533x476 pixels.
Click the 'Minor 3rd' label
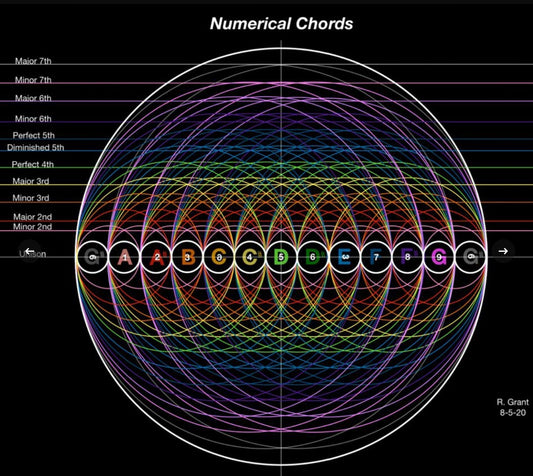coord(31,198)
